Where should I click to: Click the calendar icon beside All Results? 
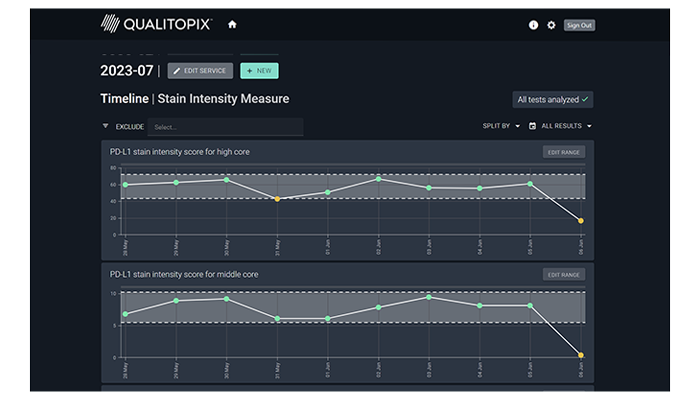point(532,126)
